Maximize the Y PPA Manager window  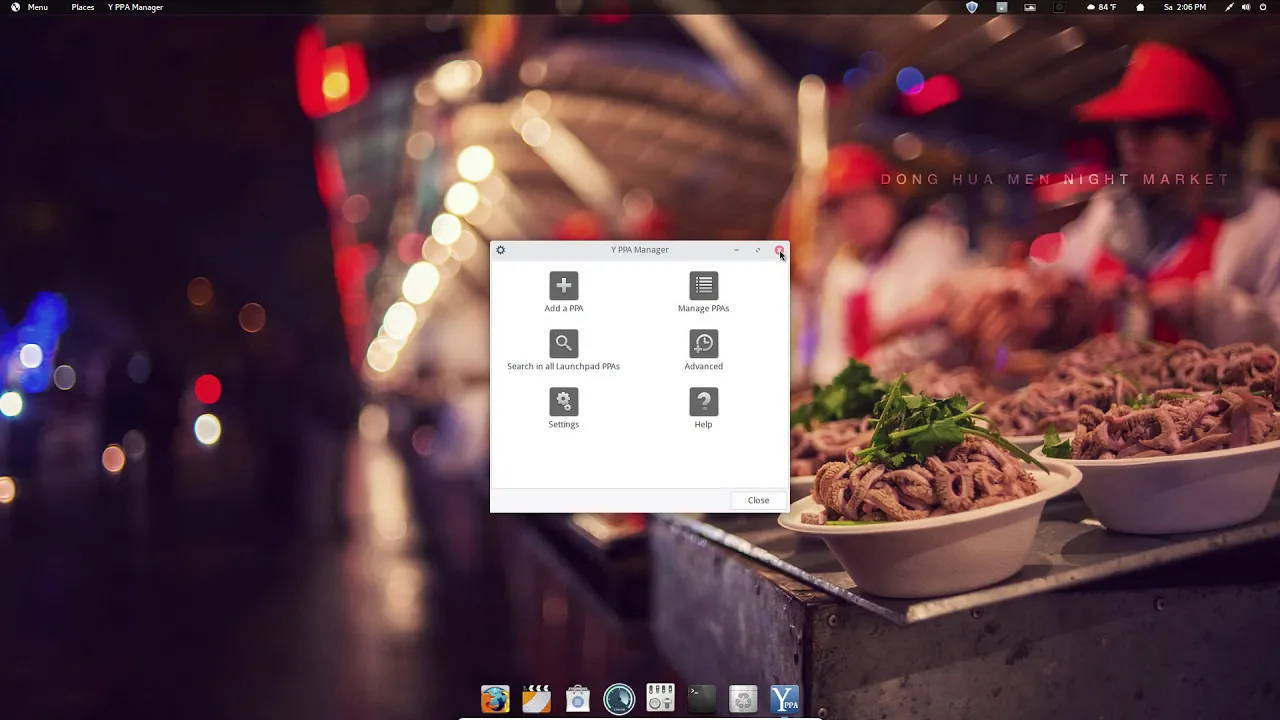click(x=758, y=250)
